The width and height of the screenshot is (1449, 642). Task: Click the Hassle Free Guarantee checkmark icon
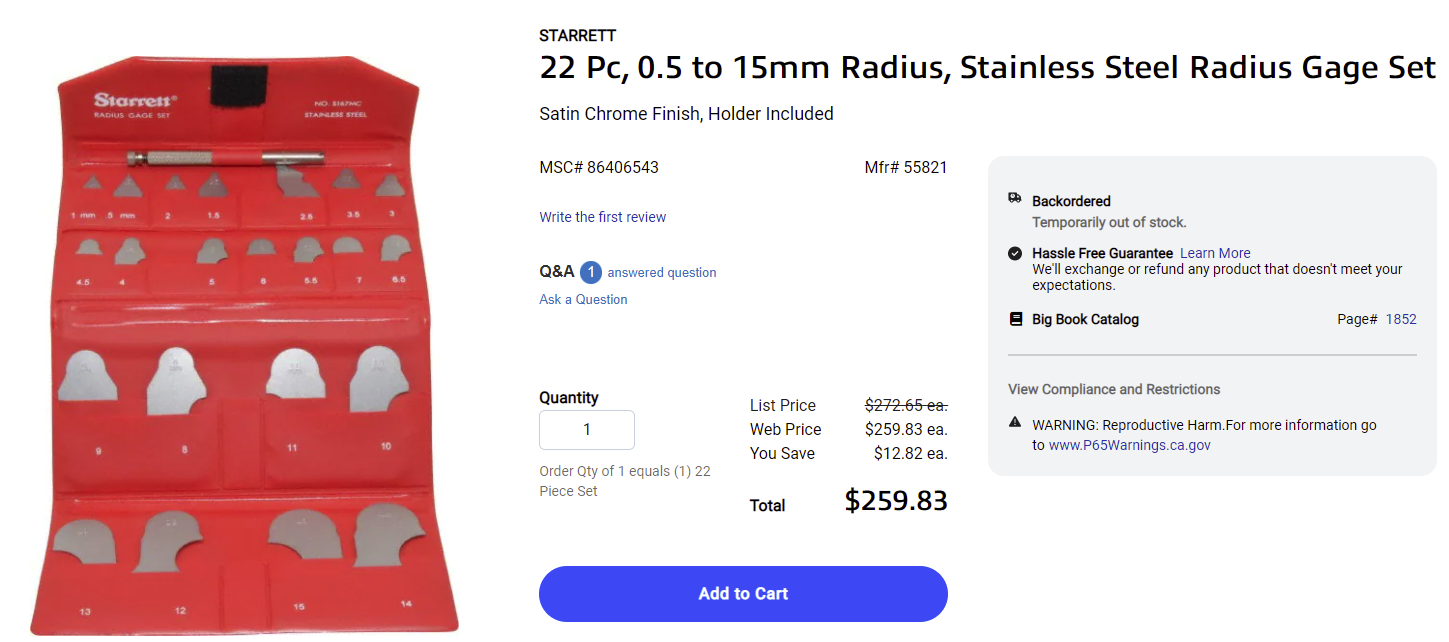pyautogui.click(x=1015, y=253)
